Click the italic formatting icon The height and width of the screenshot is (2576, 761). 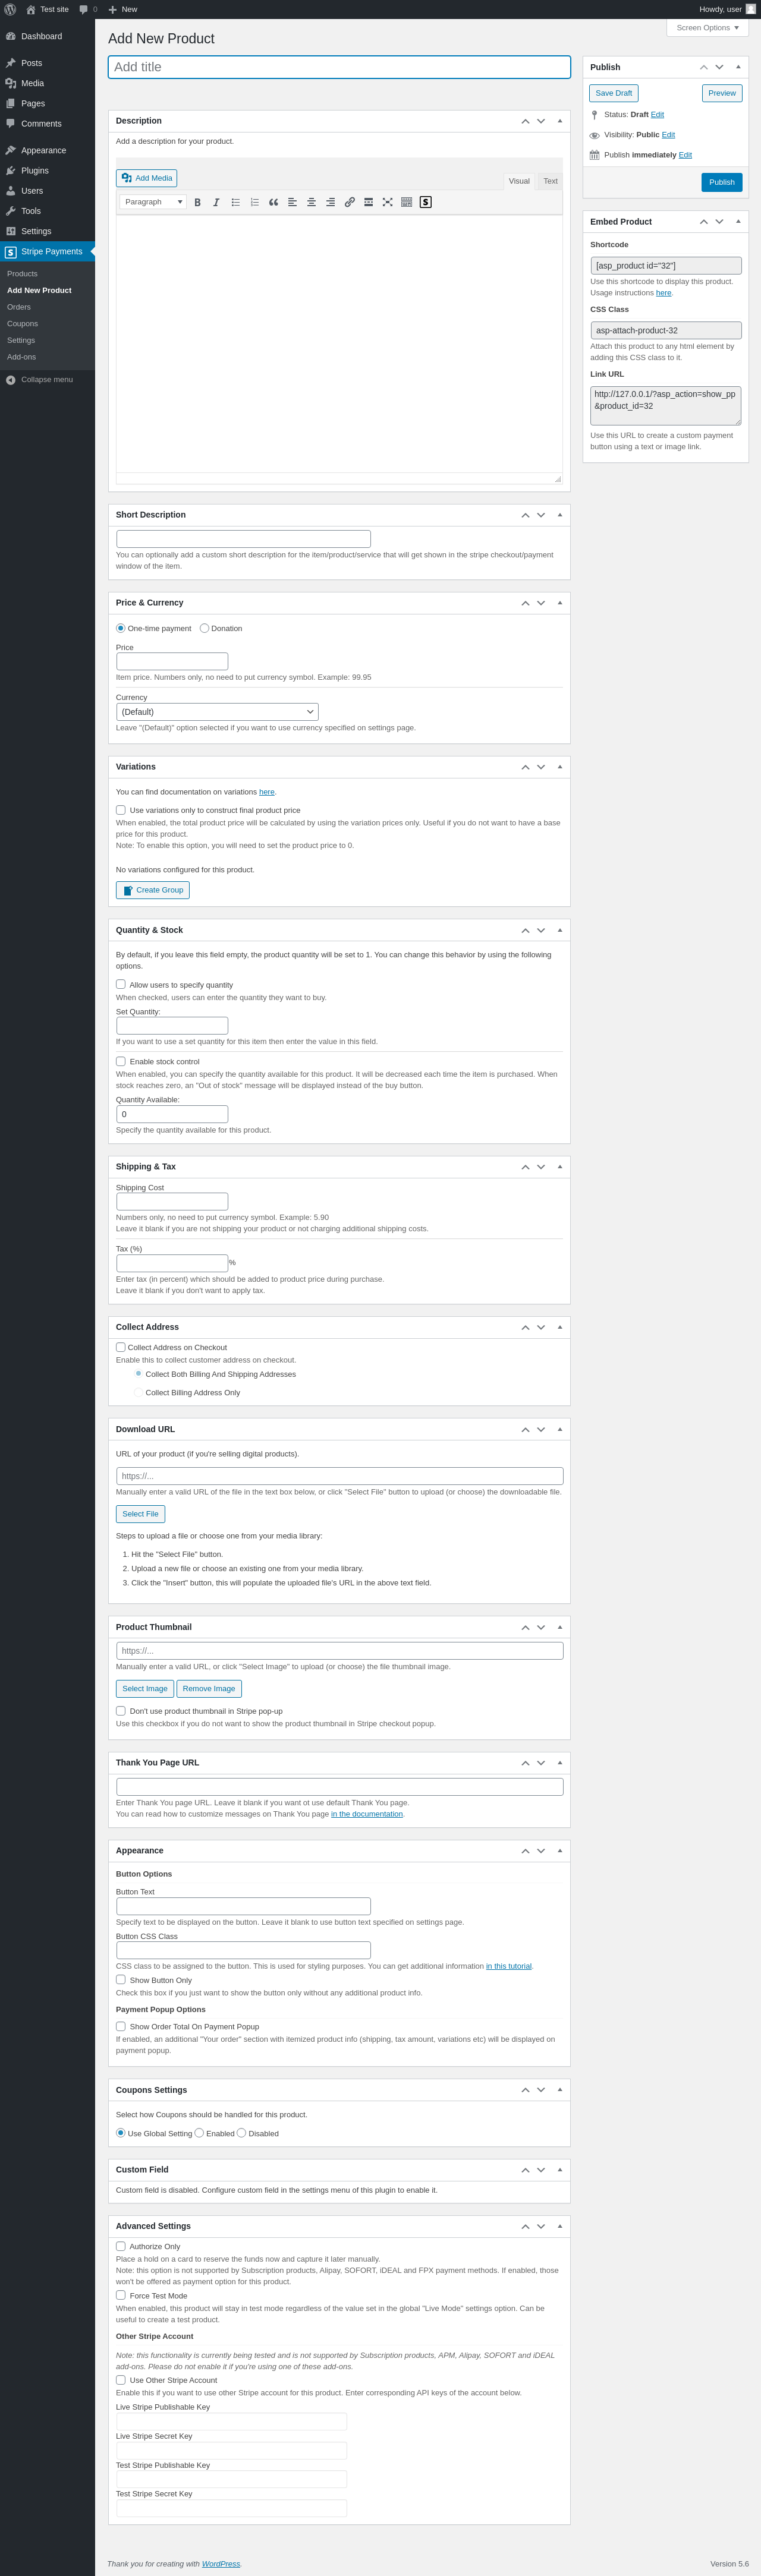tap(216, 202)
